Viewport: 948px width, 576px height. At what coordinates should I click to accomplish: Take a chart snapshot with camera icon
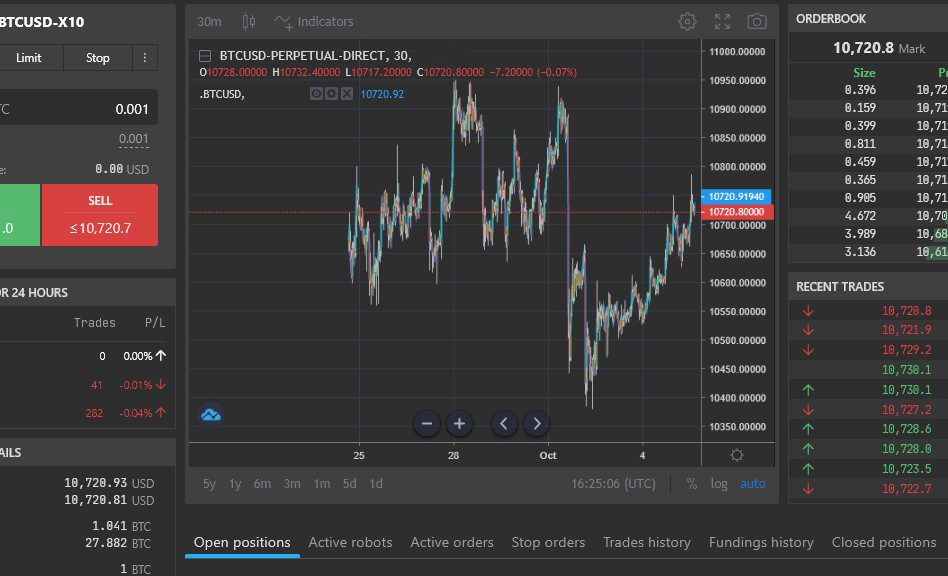click(756, 22)
